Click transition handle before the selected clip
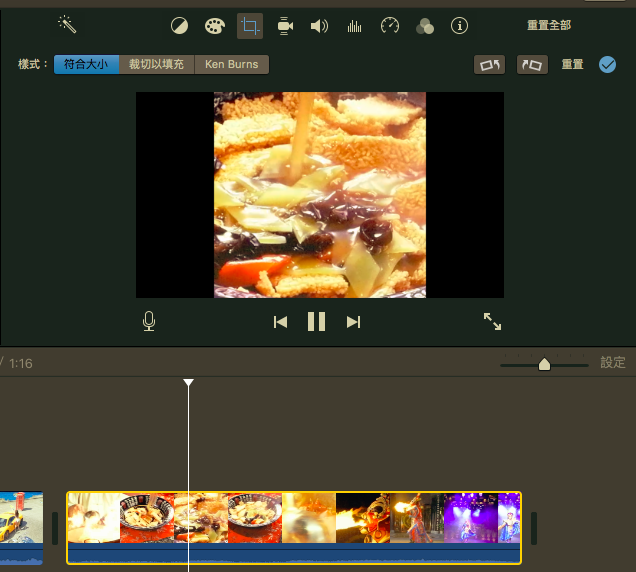Viewport: 636px width, 572px height. pos(55,529)
